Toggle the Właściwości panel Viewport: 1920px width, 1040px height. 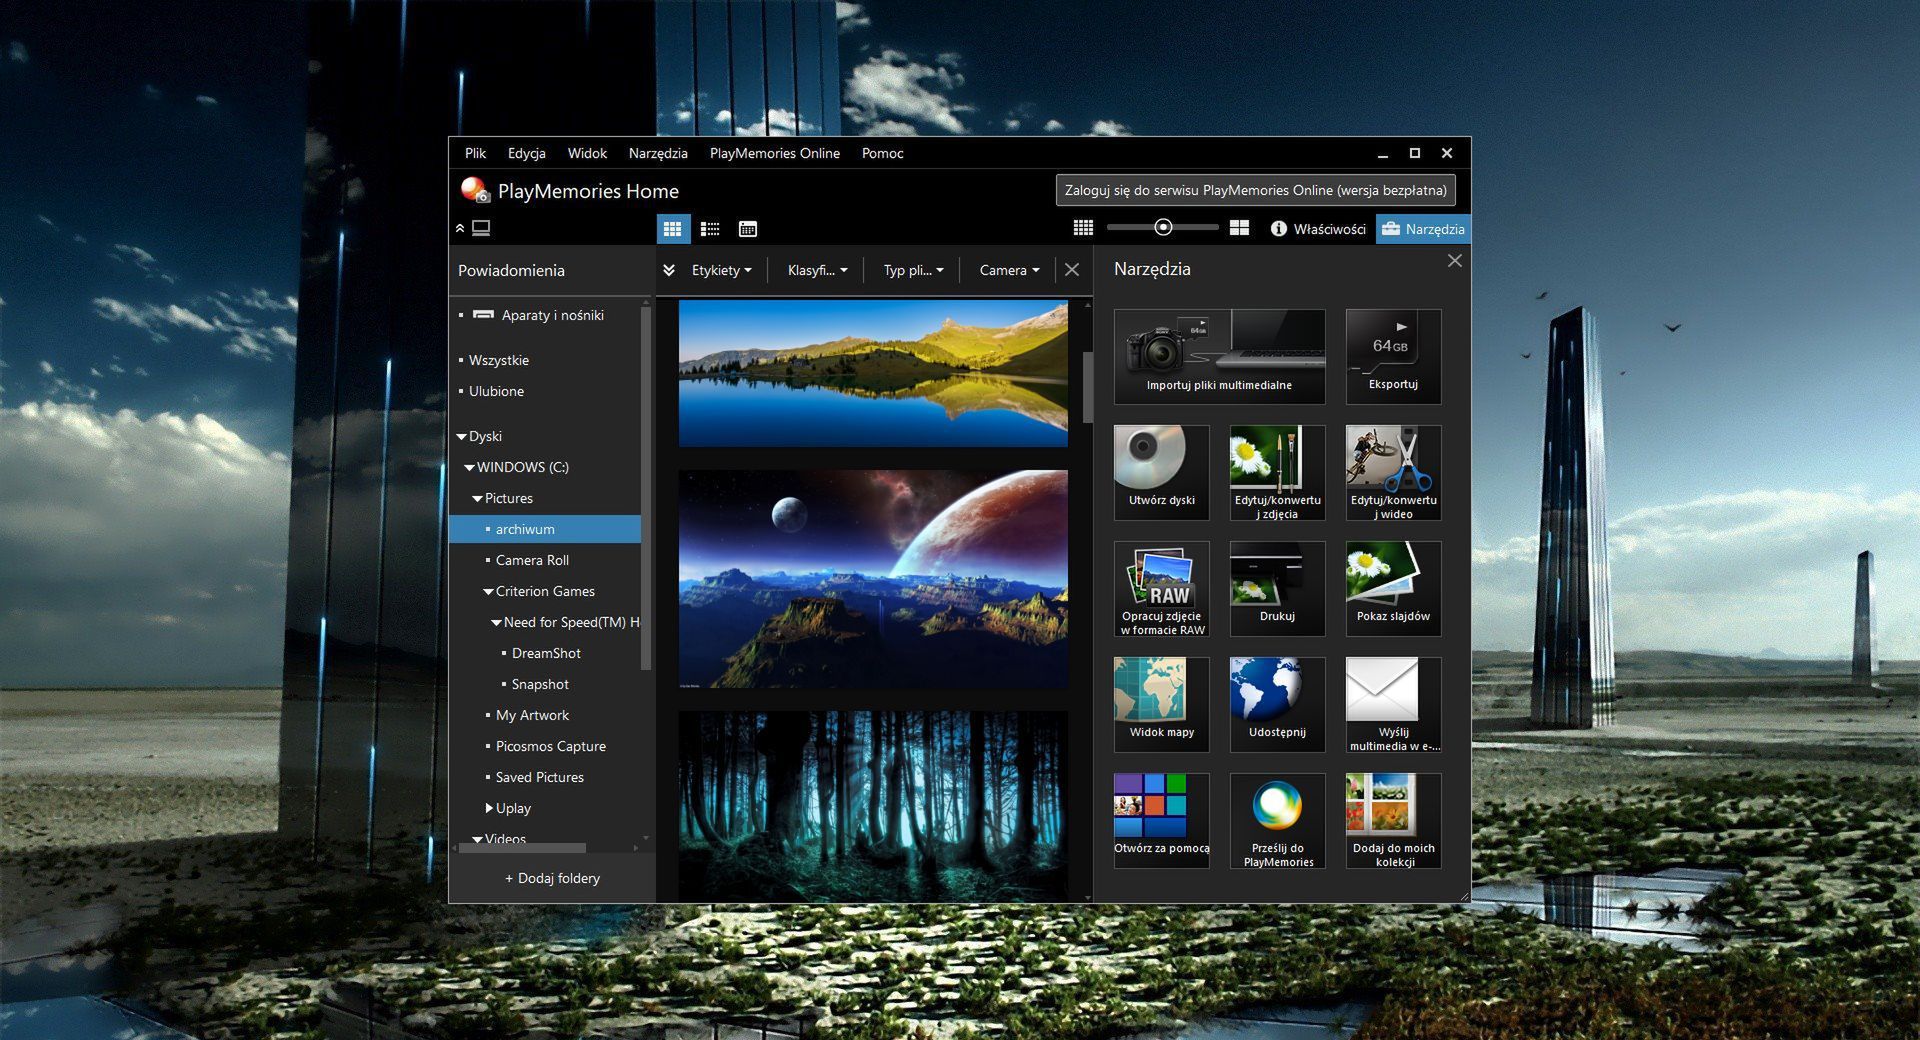click(x=1317, y=229)
